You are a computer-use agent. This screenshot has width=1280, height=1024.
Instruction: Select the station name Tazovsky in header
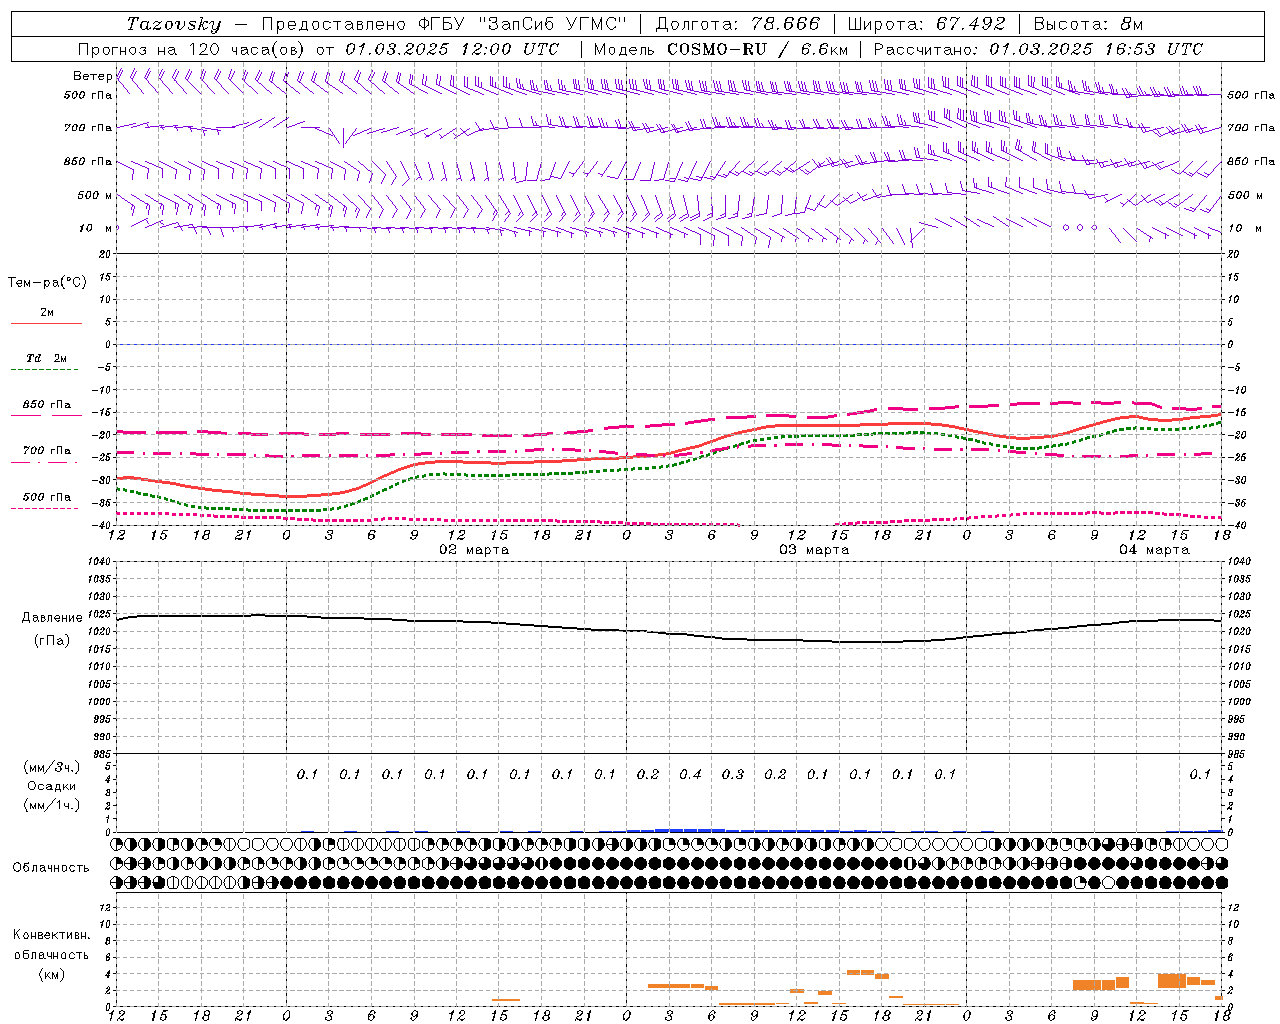pos(174,24)
